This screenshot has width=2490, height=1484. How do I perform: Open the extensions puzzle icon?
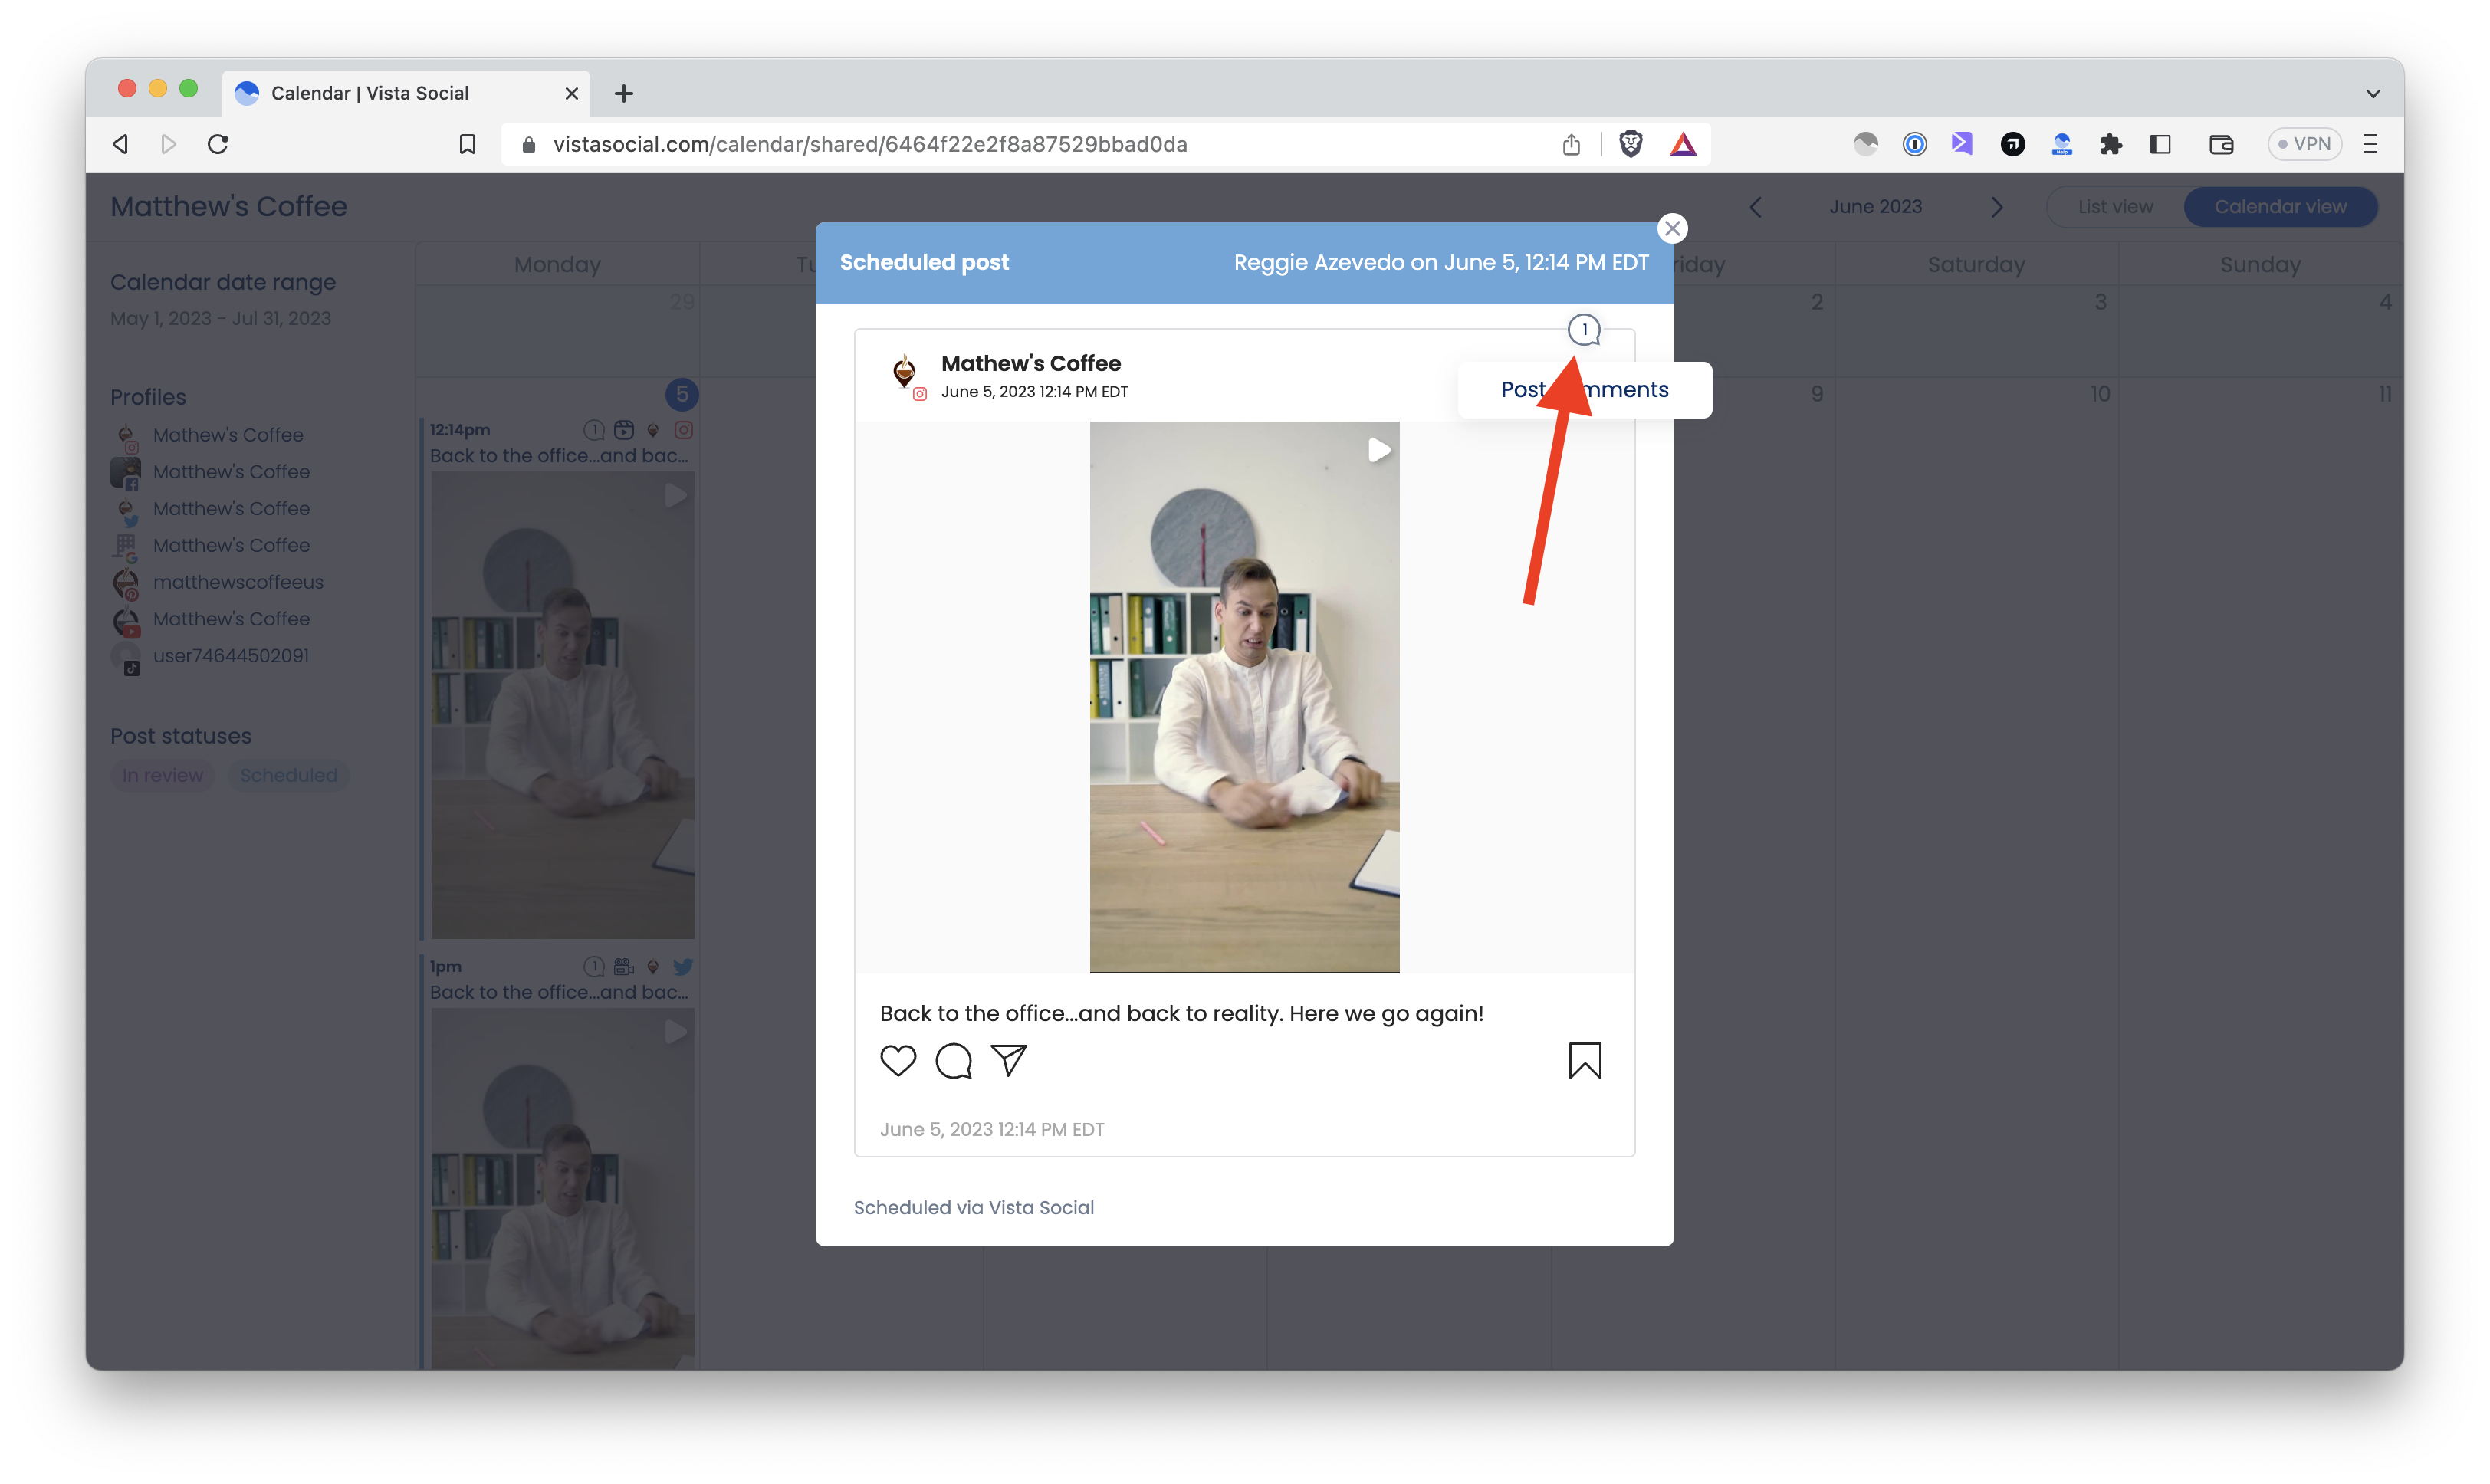click(2111, 144)
